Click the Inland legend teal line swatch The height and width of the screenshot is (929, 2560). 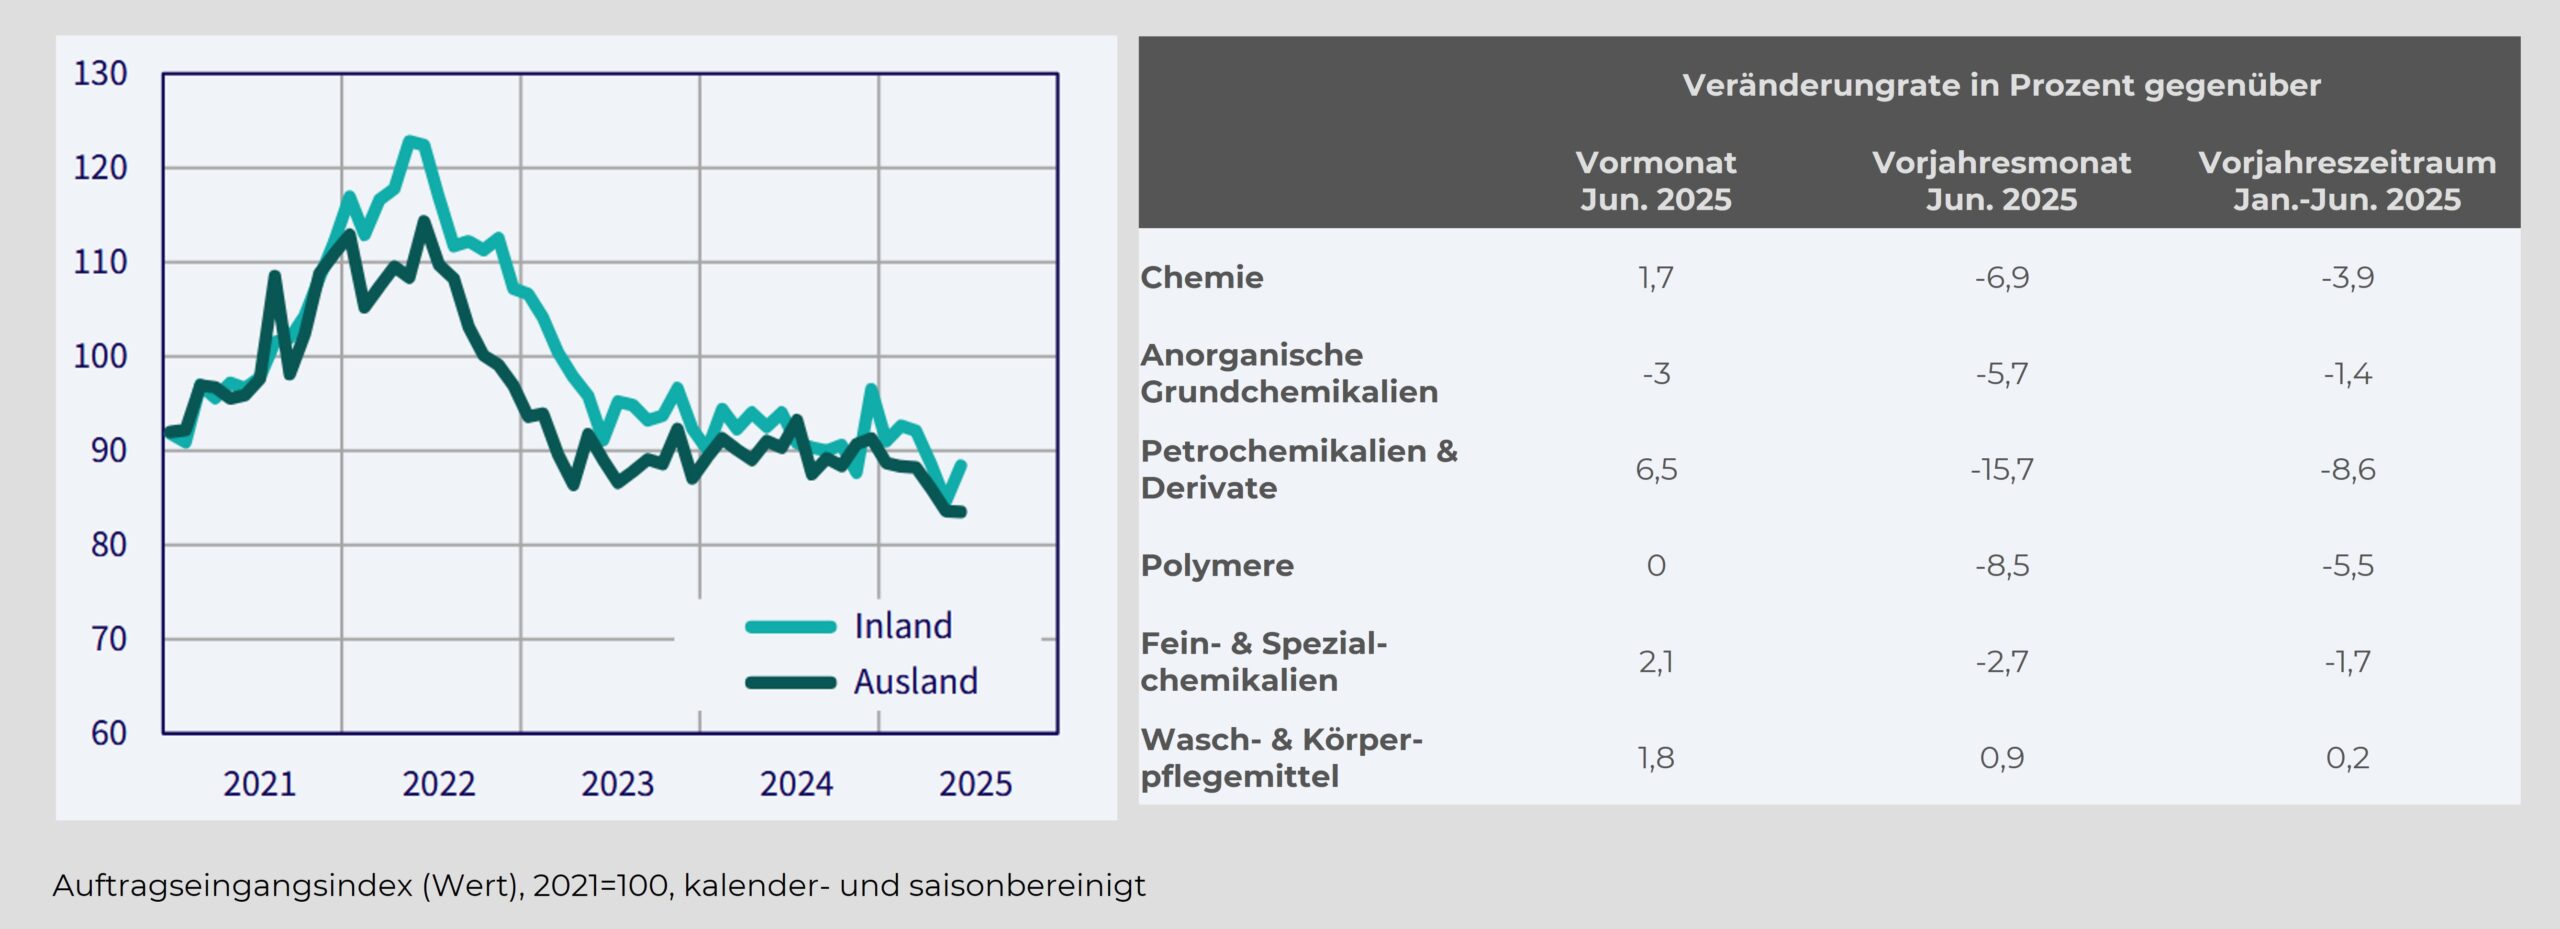tap(790, 627)
